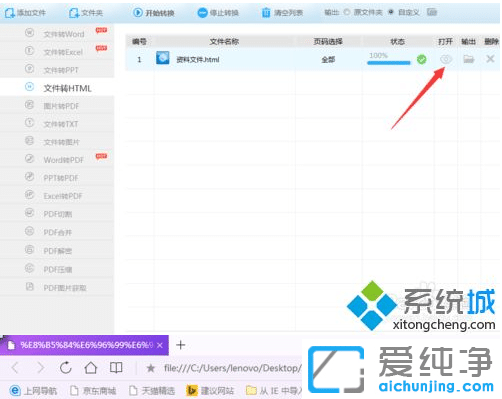This screenshot has height=399, width=502.
Task: Click the file type thumbnail of 资料文件.html
Action: point(163,58)
